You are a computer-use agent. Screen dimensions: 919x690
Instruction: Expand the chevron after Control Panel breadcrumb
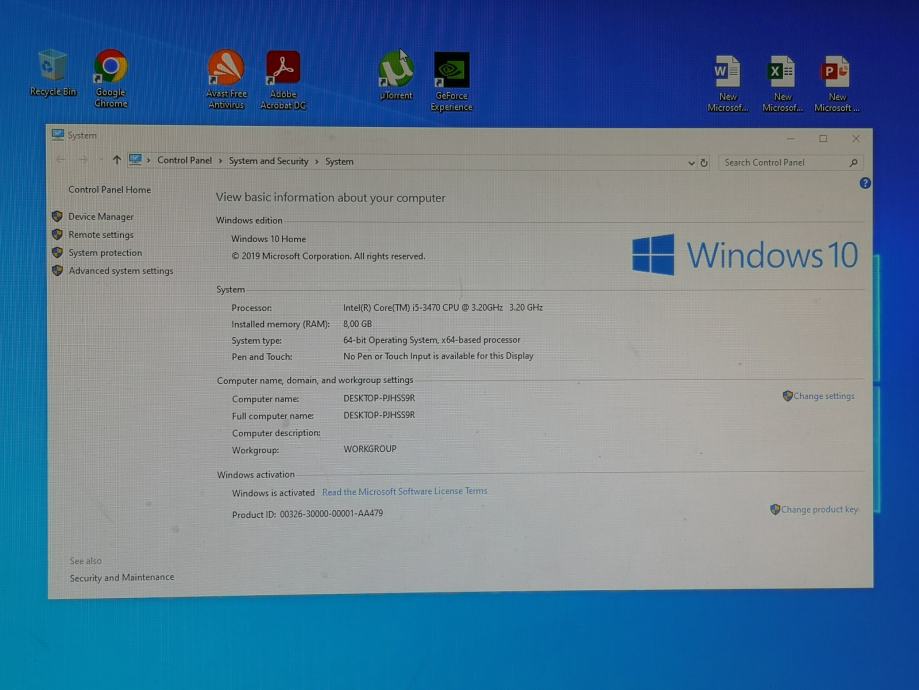(220, 161)
